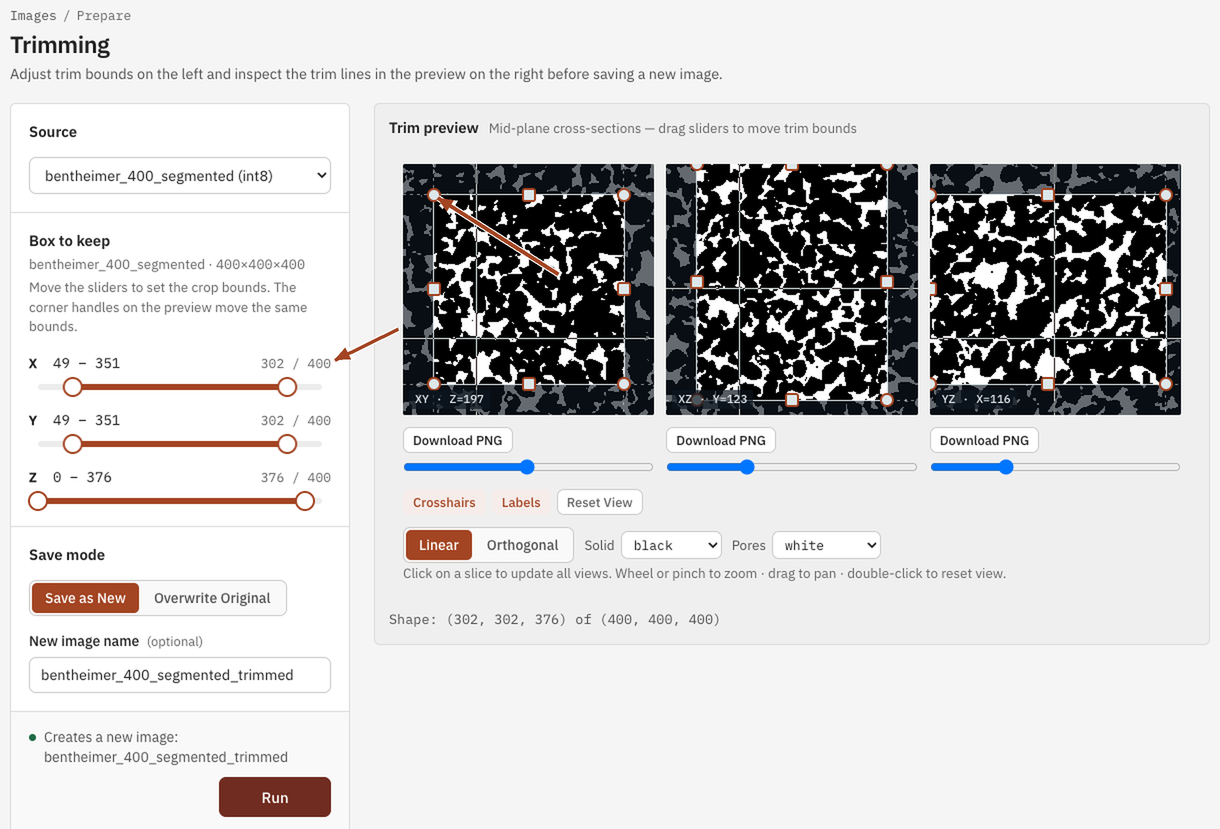Click the right edge square handle in XZ preview

887,282
